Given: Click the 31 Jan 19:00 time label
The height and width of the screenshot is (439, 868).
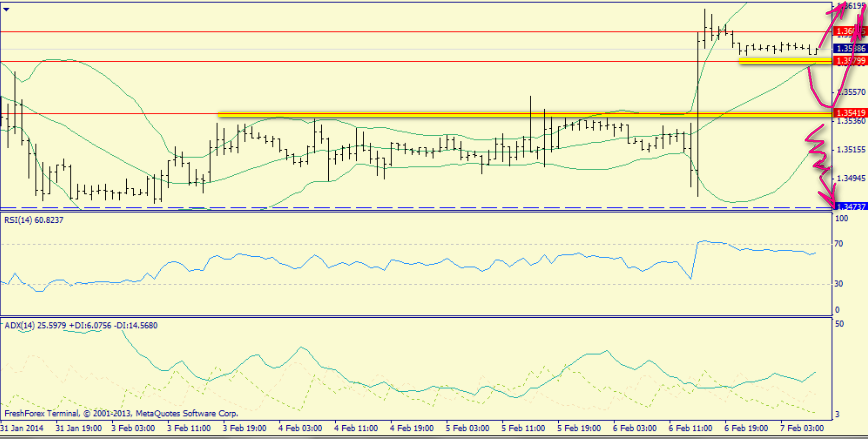Looking at the screenshot, I should (78, 428).
